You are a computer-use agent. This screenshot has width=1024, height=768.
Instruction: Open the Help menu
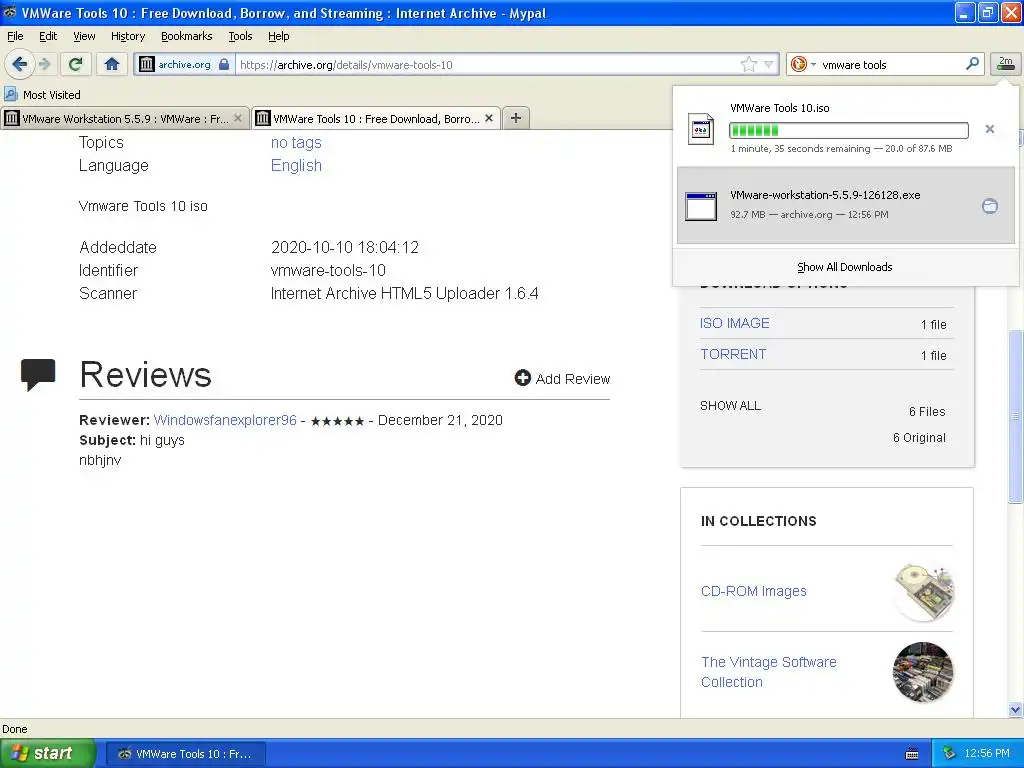pyautogui.click(x=279, y=36)
